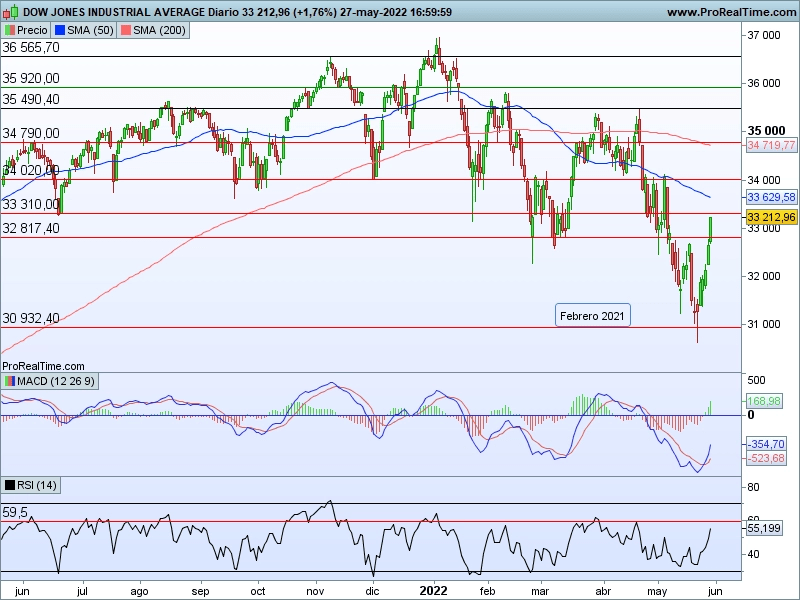
Task: Click the MACD histogram value 168,98
Action: pyautogui.click(x=764, y=401)
